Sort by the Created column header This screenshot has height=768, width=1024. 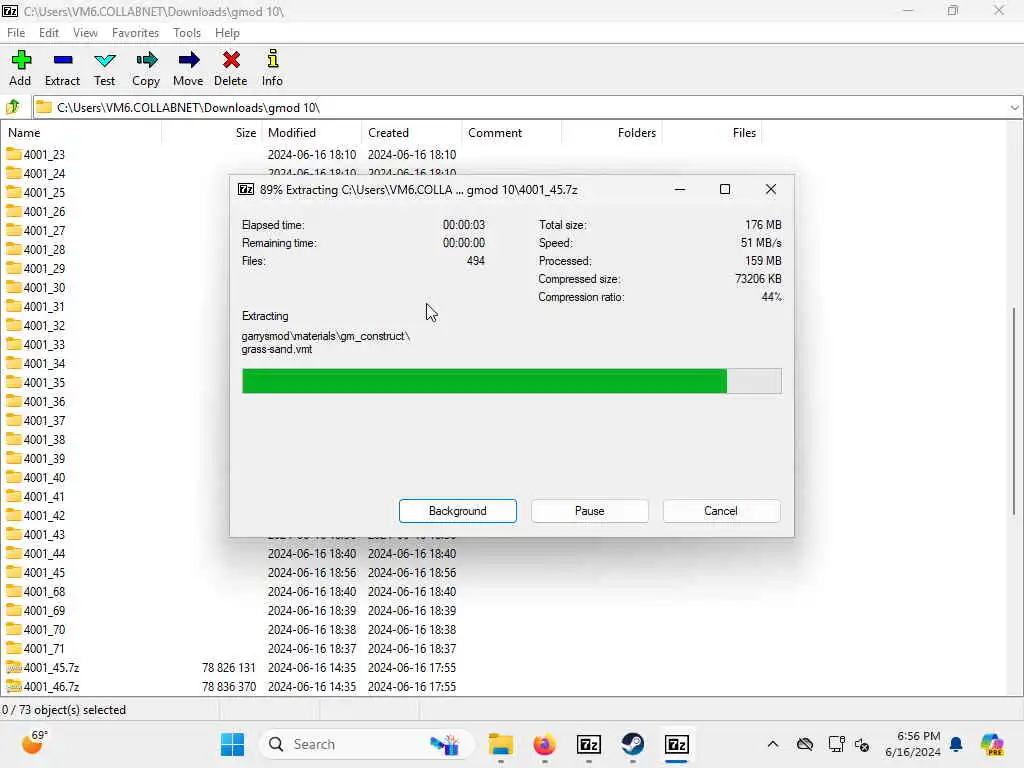pyautogui.click(x=411, y=133)
